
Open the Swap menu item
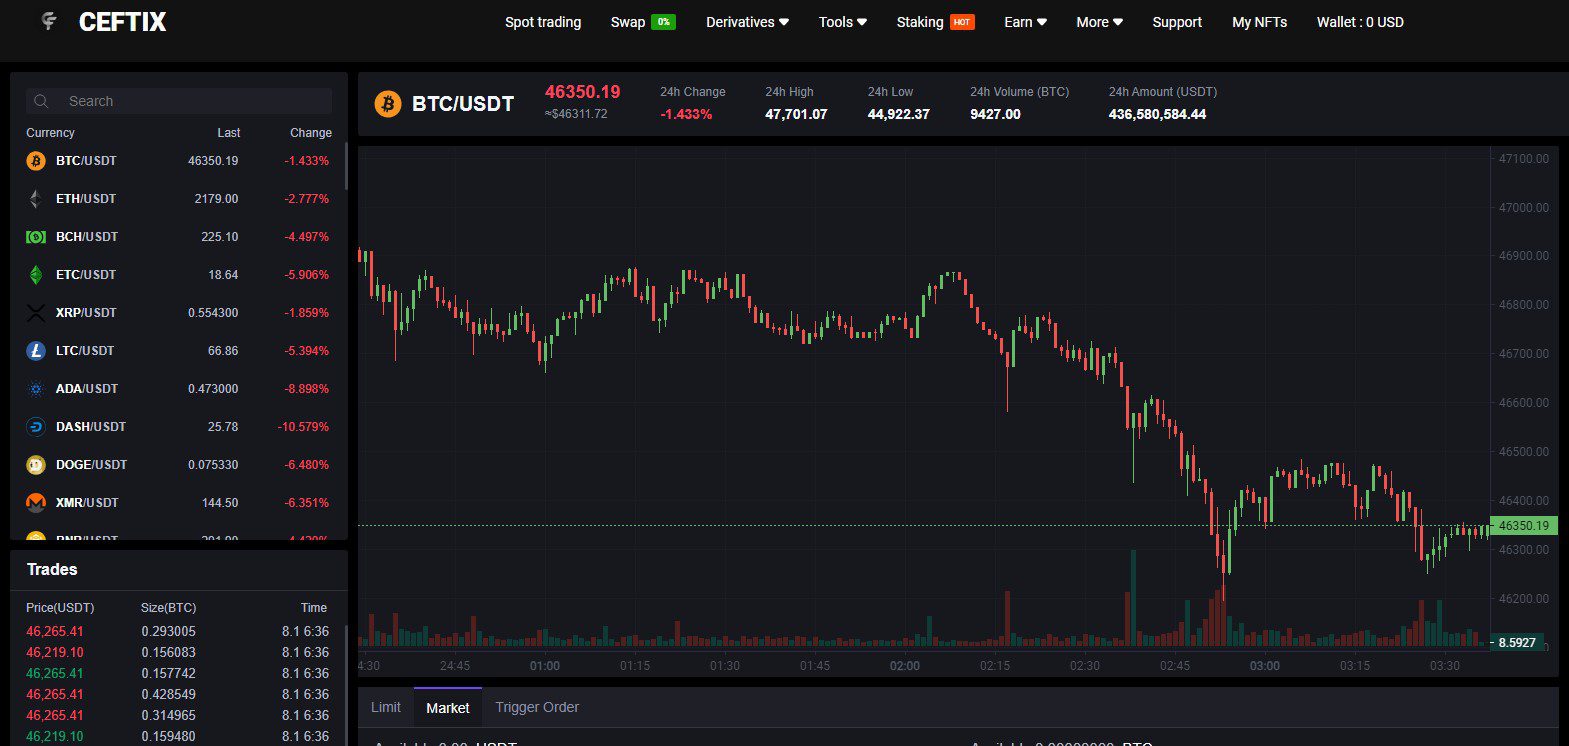pos(628,22)
